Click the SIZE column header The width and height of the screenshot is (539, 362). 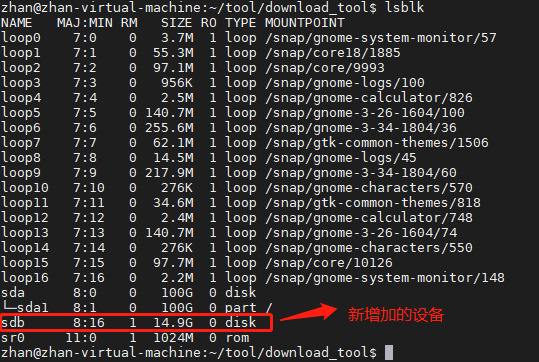coord(176,23)
